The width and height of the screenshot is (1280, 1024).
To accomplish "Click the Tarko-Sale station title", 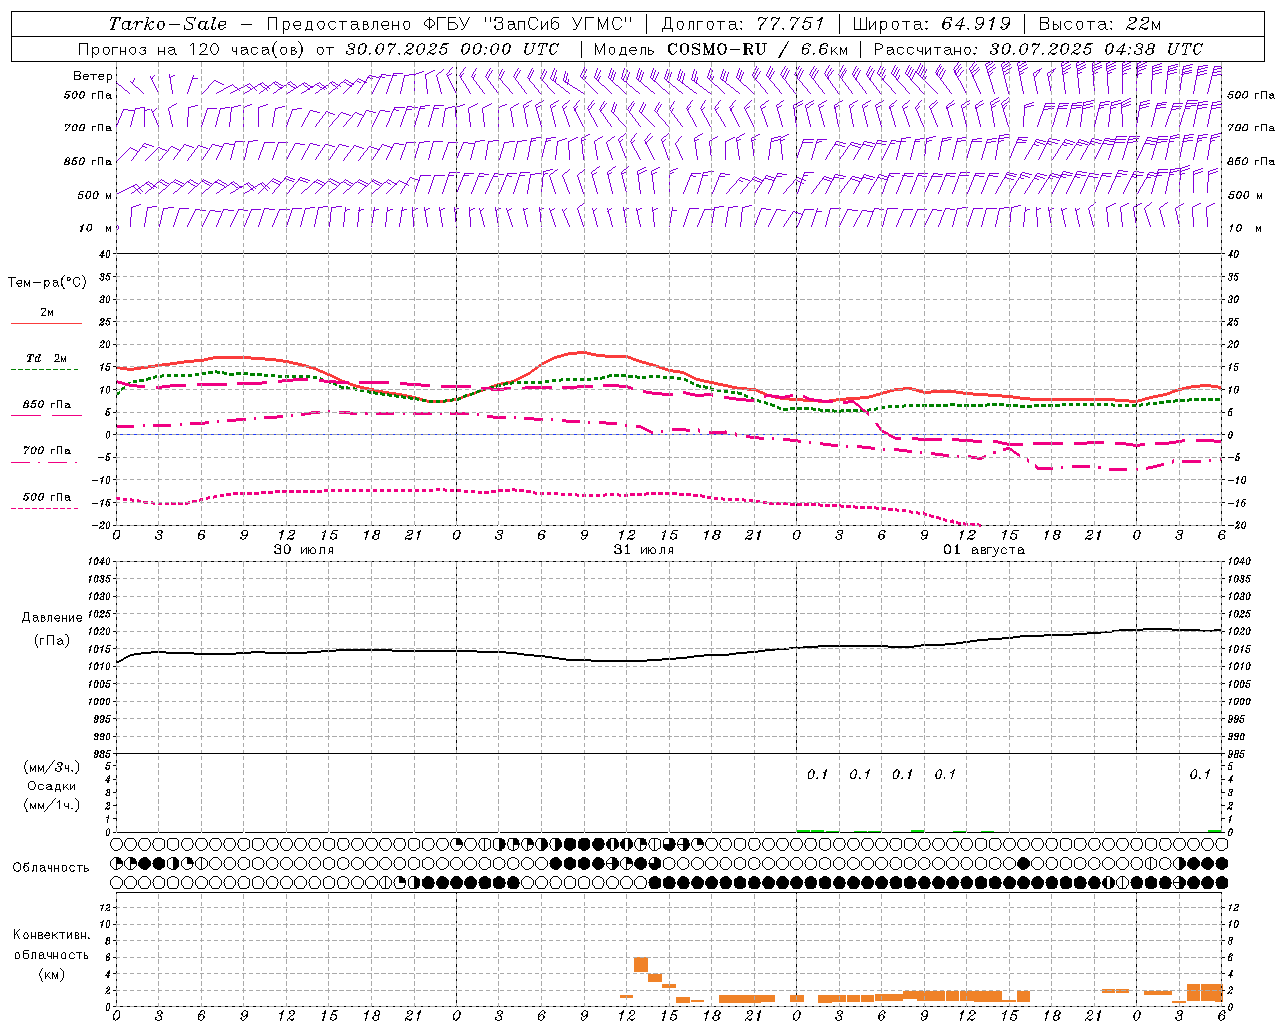I will coord(167,23).
